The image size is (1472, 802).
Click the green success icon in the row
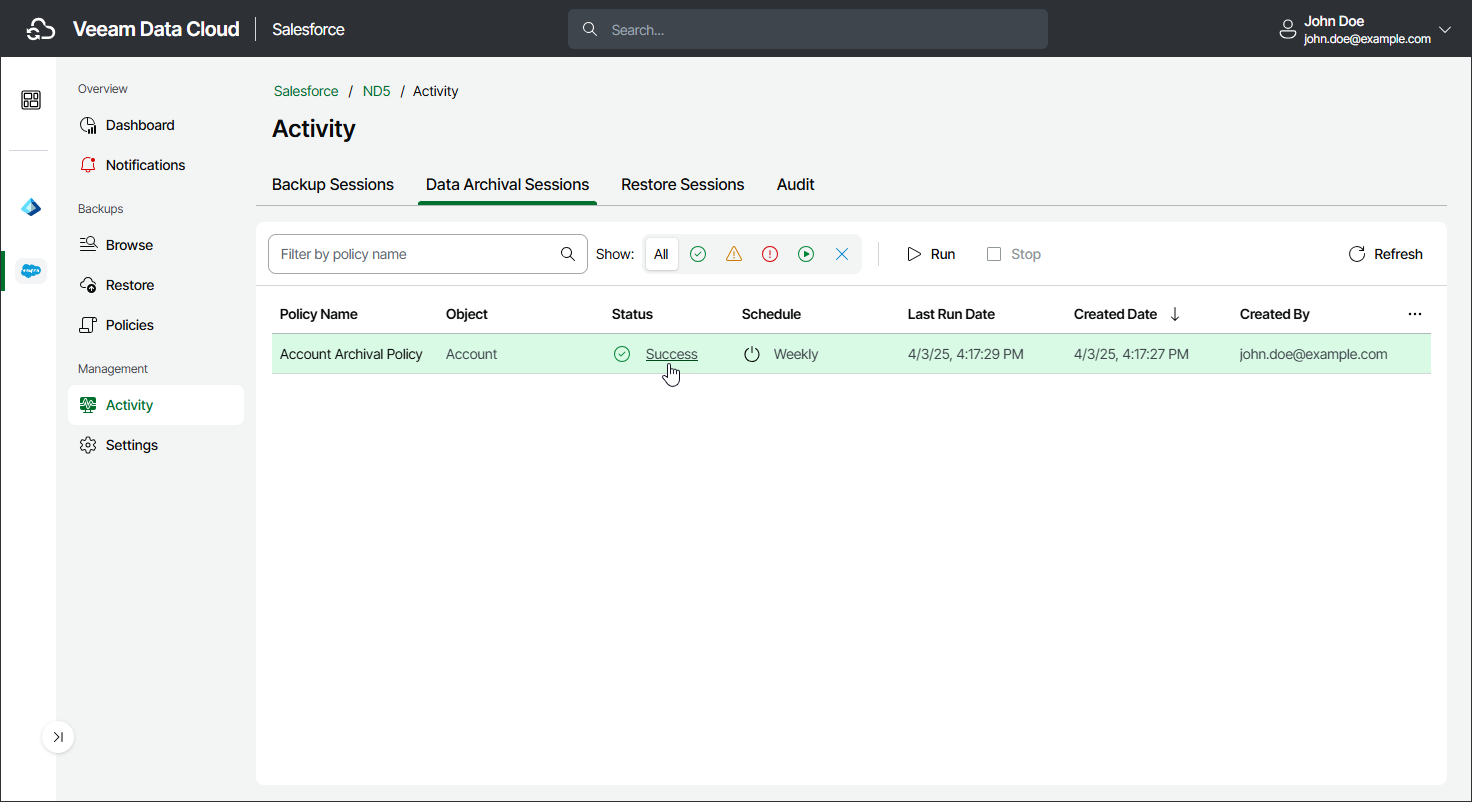(622, 354)
